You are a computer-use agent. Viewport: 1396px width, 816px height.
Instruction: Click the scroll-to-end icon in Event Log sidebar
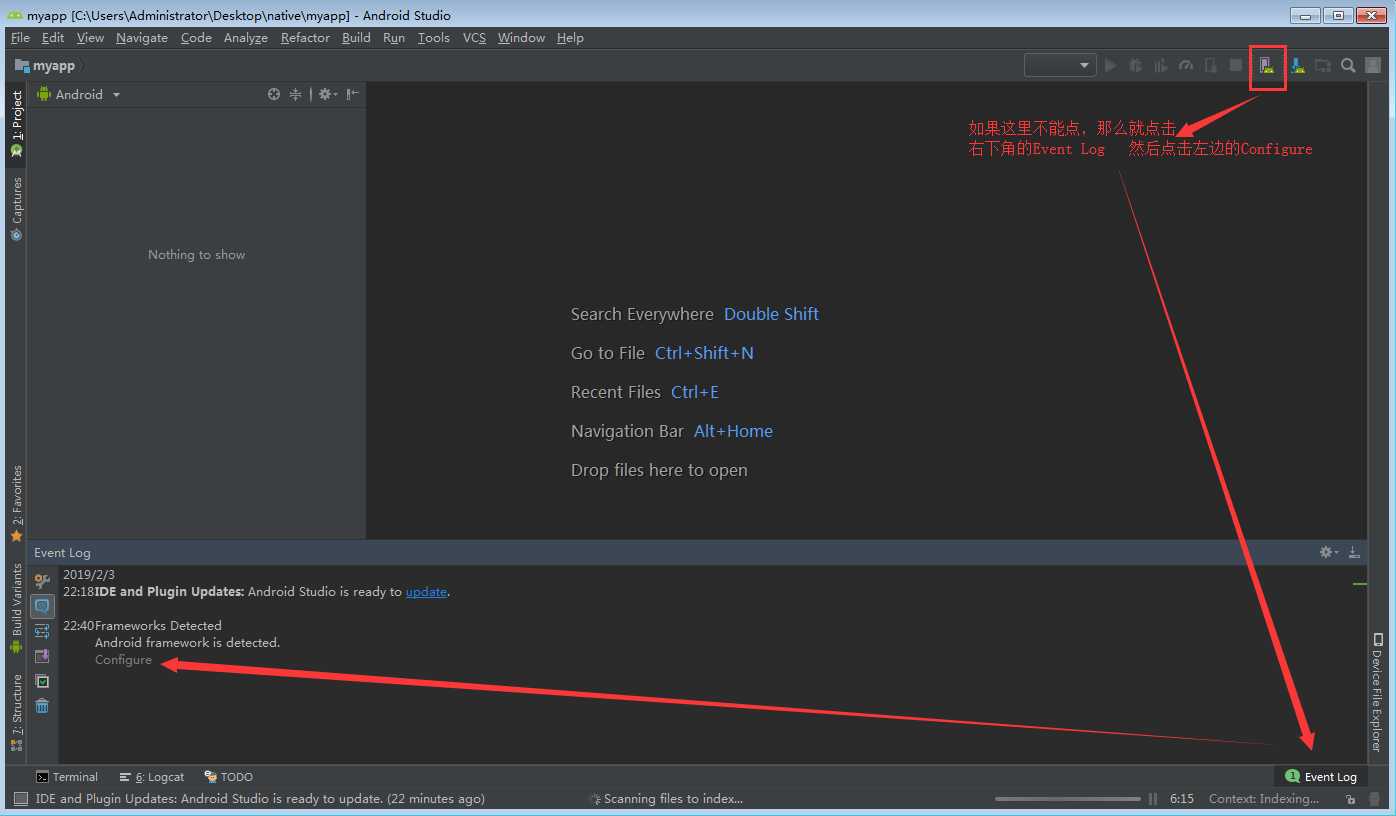click(42, 656)
